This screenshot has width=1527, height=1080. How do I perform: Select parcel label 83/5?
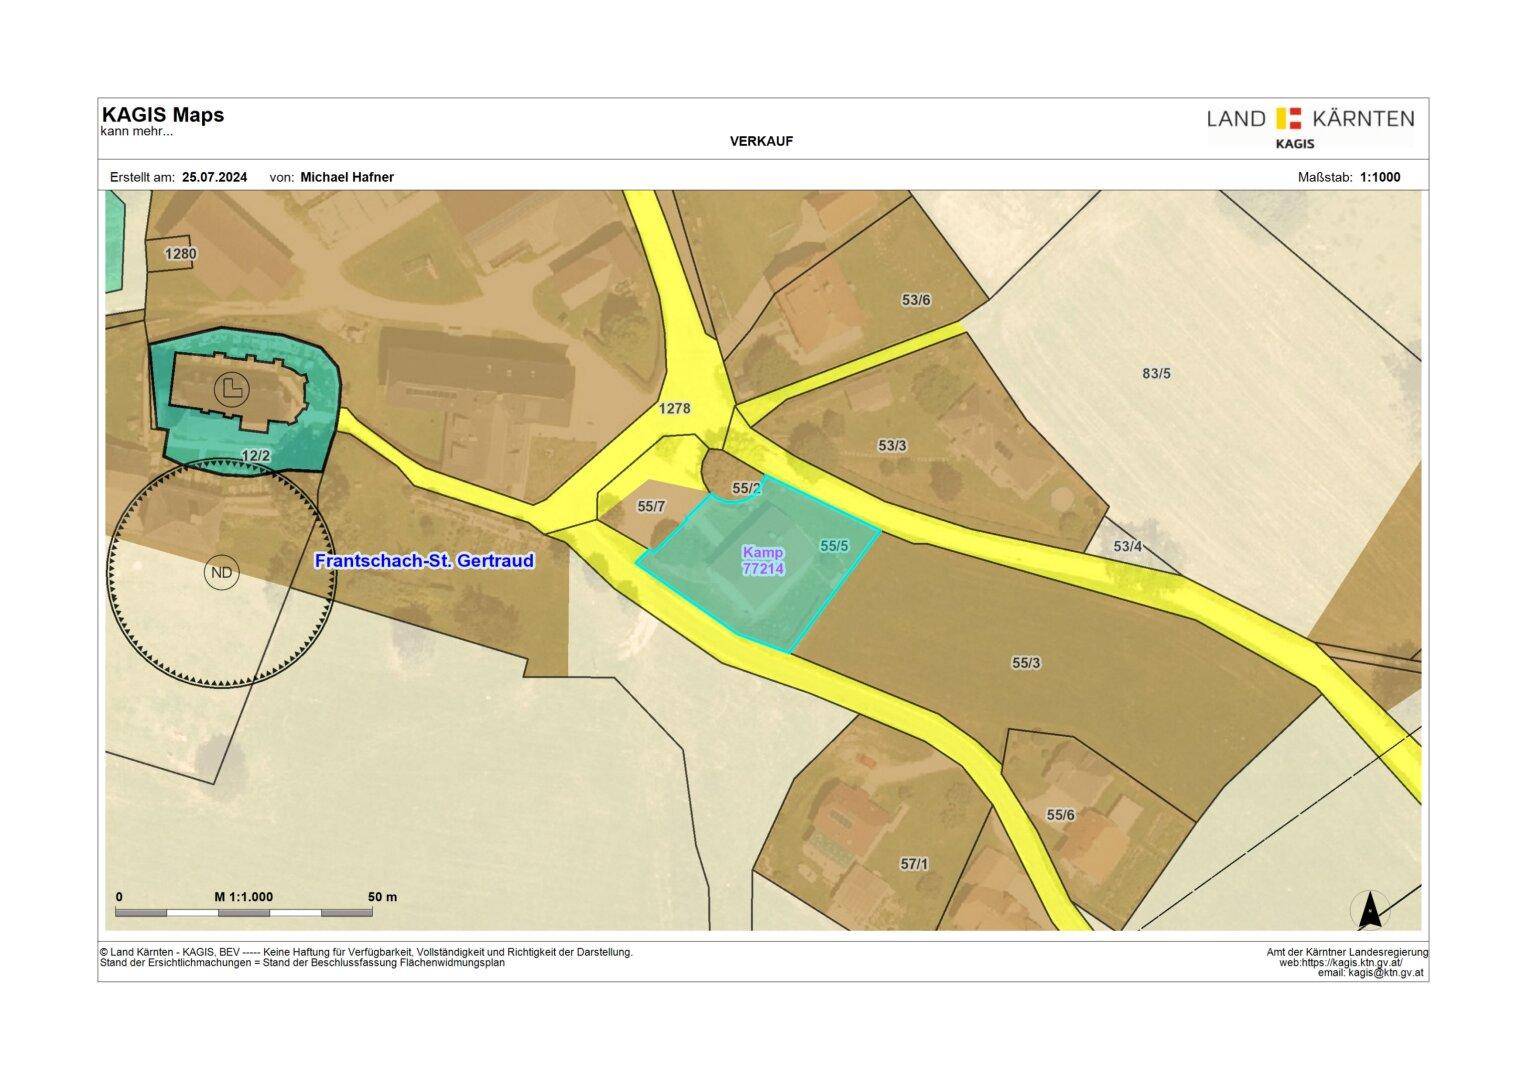click(1156, 373)
